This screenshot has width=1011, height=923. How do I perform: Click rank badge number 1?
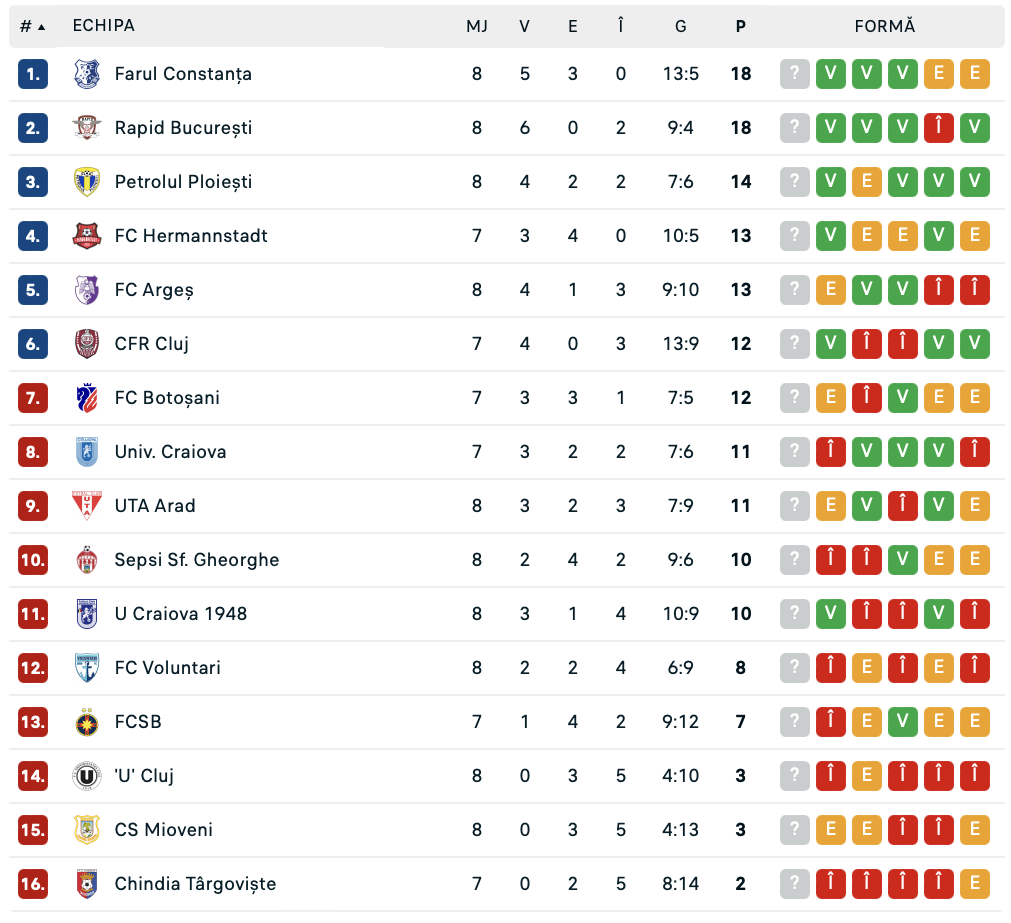click(x=33, y=74)
